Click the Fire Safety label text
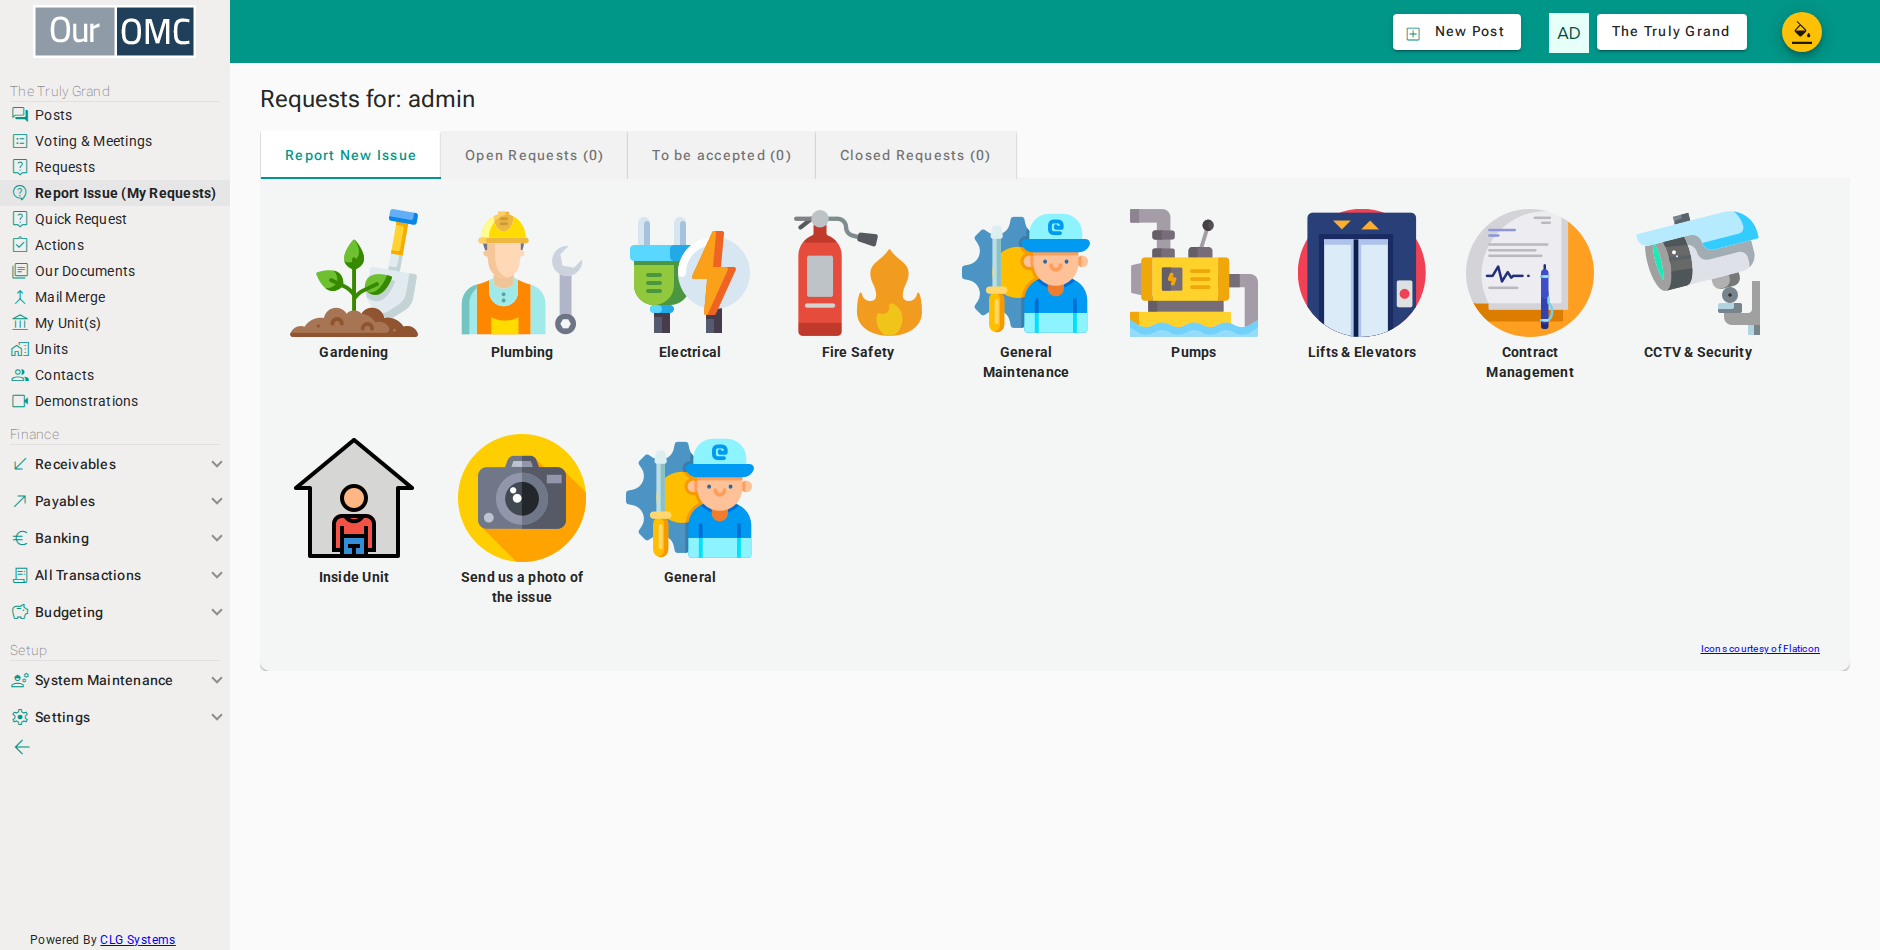Image resolution: width=1880 pixels, height=950 pixels. pos(858,352)
